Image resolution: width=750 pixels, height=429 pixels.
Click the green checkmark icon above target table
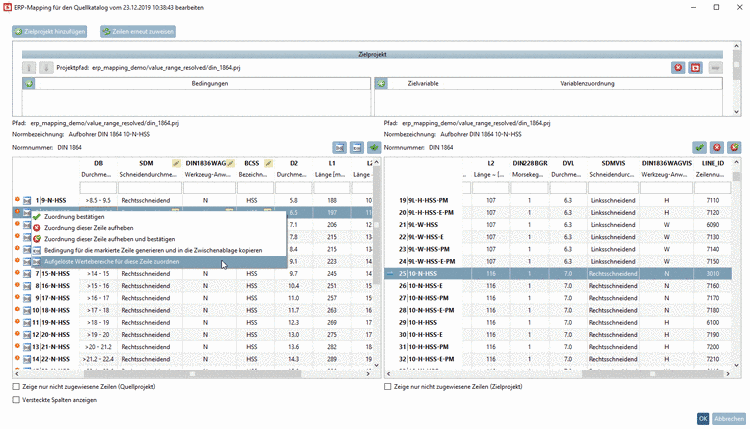(x=699, y=147)
